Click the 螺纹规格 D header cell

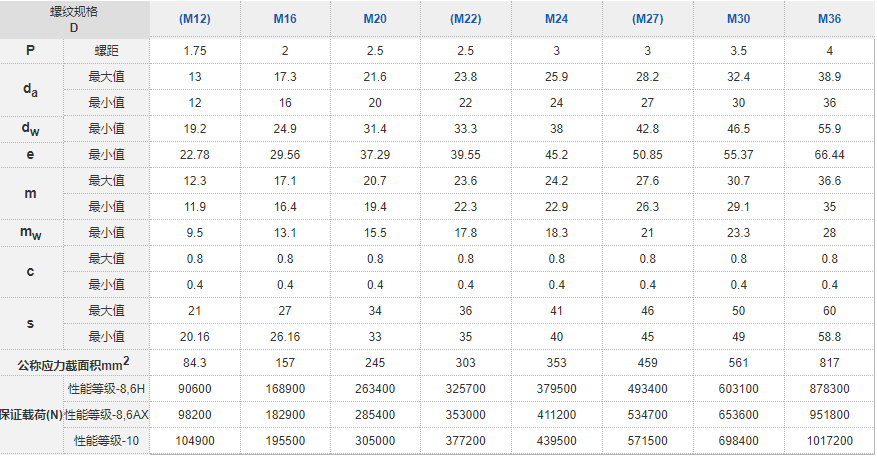pos(75,19)
